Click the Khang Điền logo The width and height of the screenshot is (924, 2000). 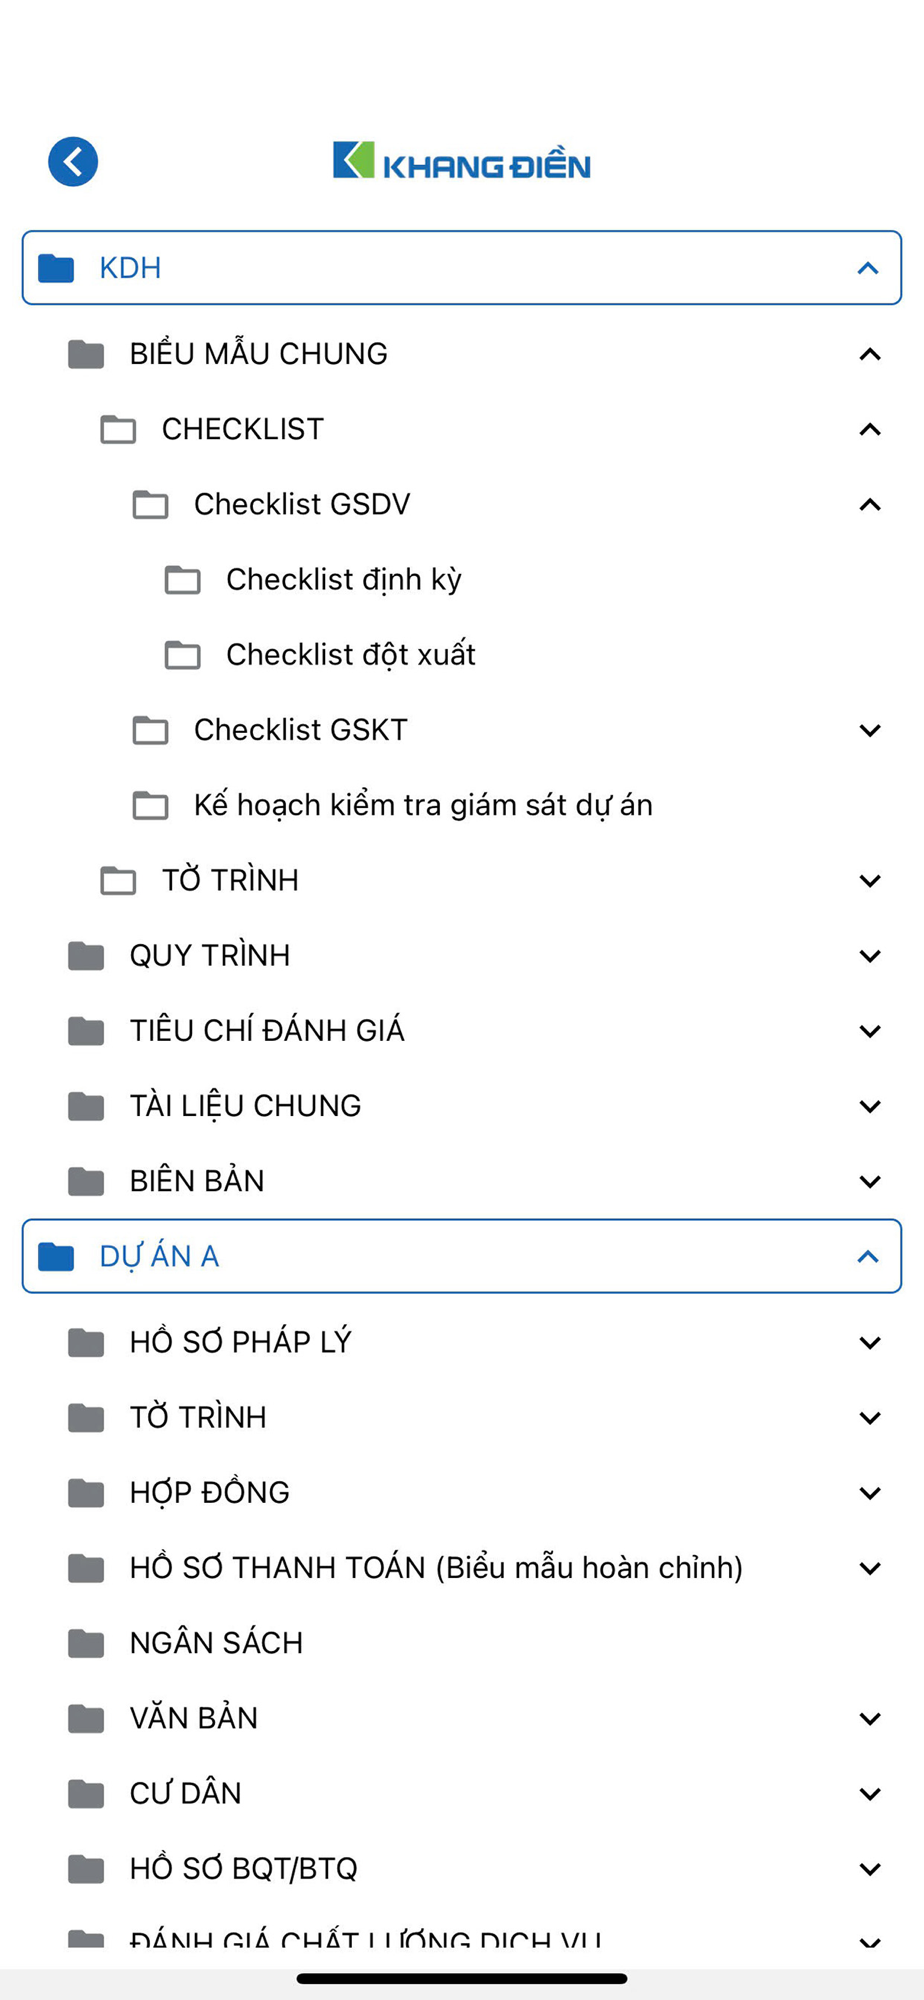[461, 162]
